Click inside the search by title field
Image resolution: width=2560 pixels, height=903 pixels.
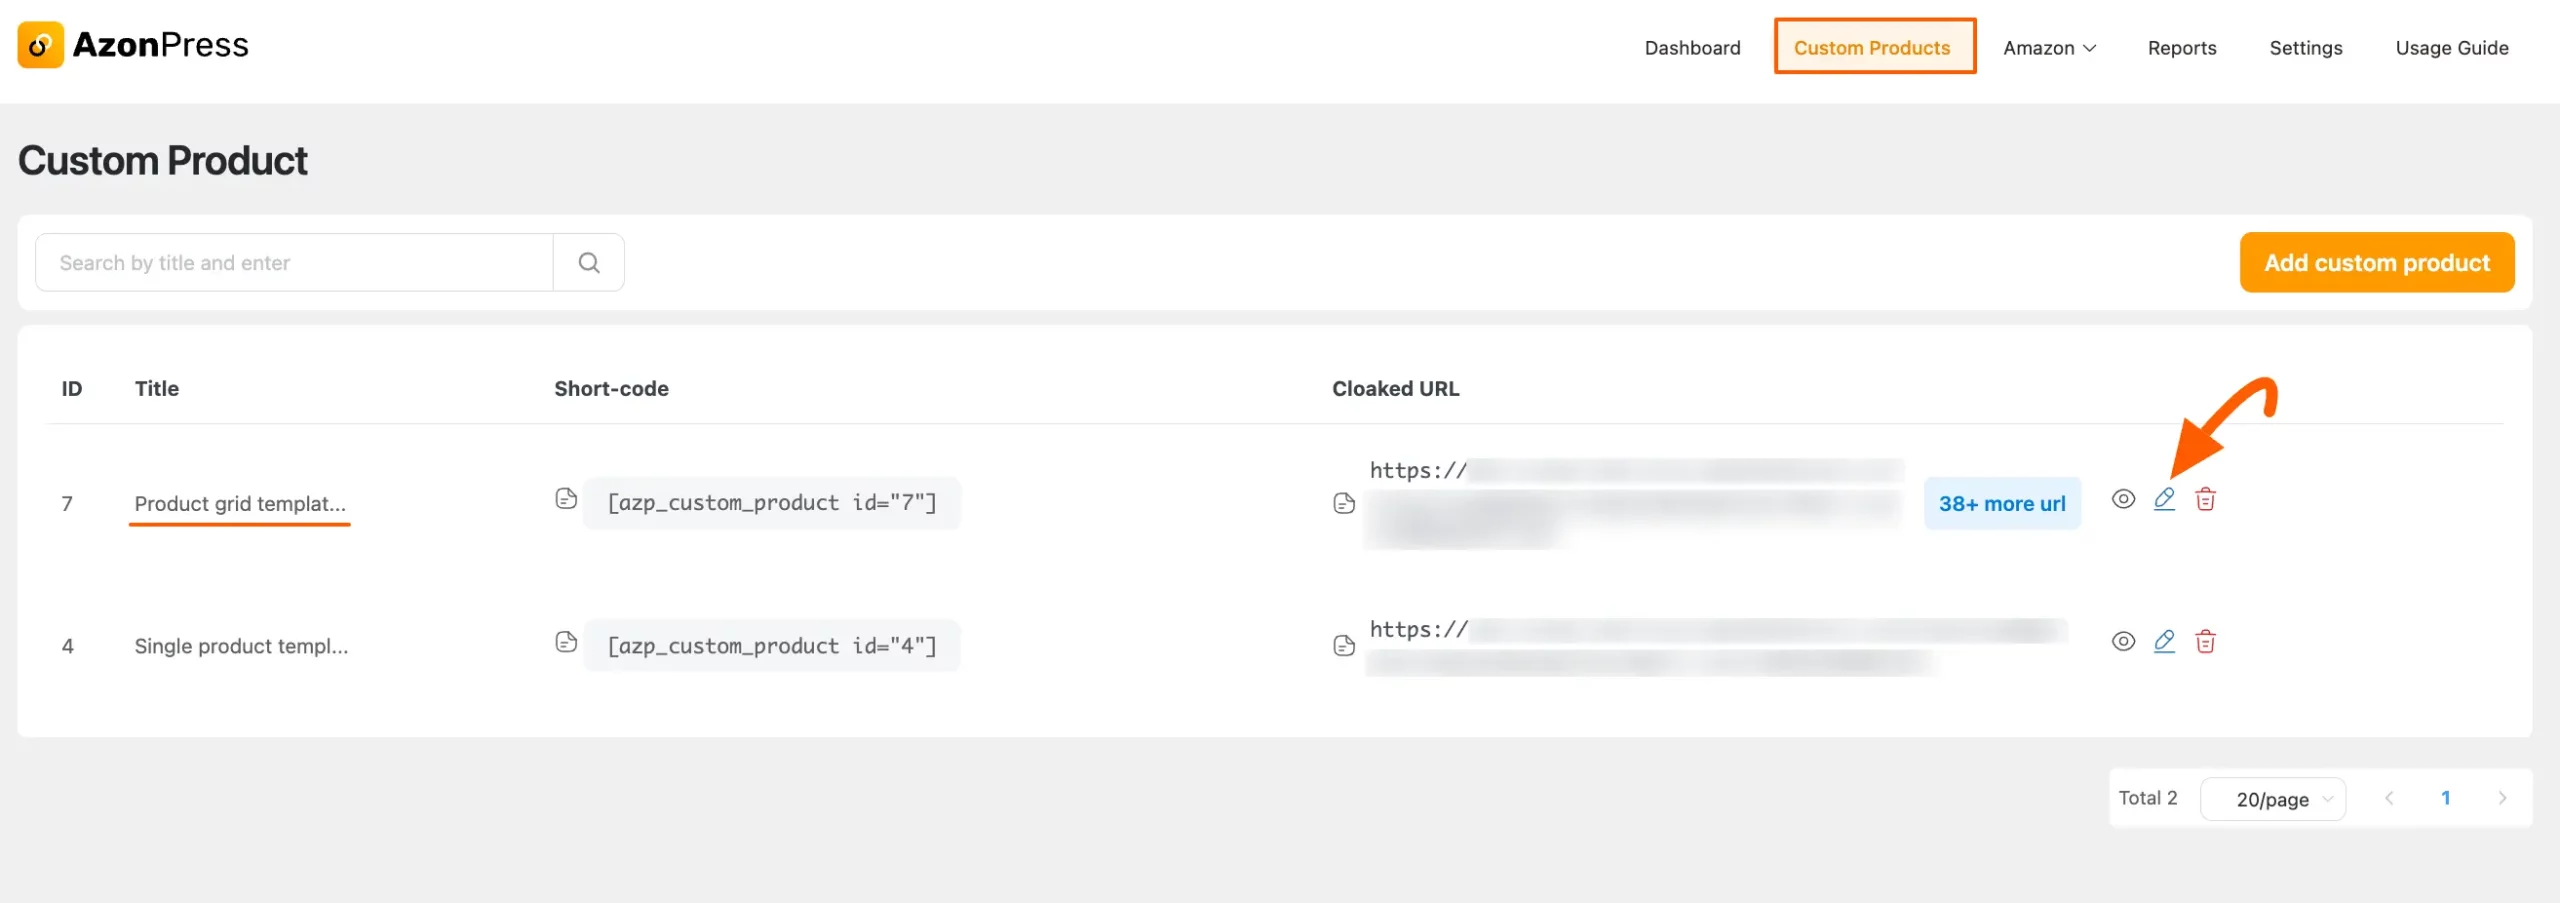(x=290, y=261)
